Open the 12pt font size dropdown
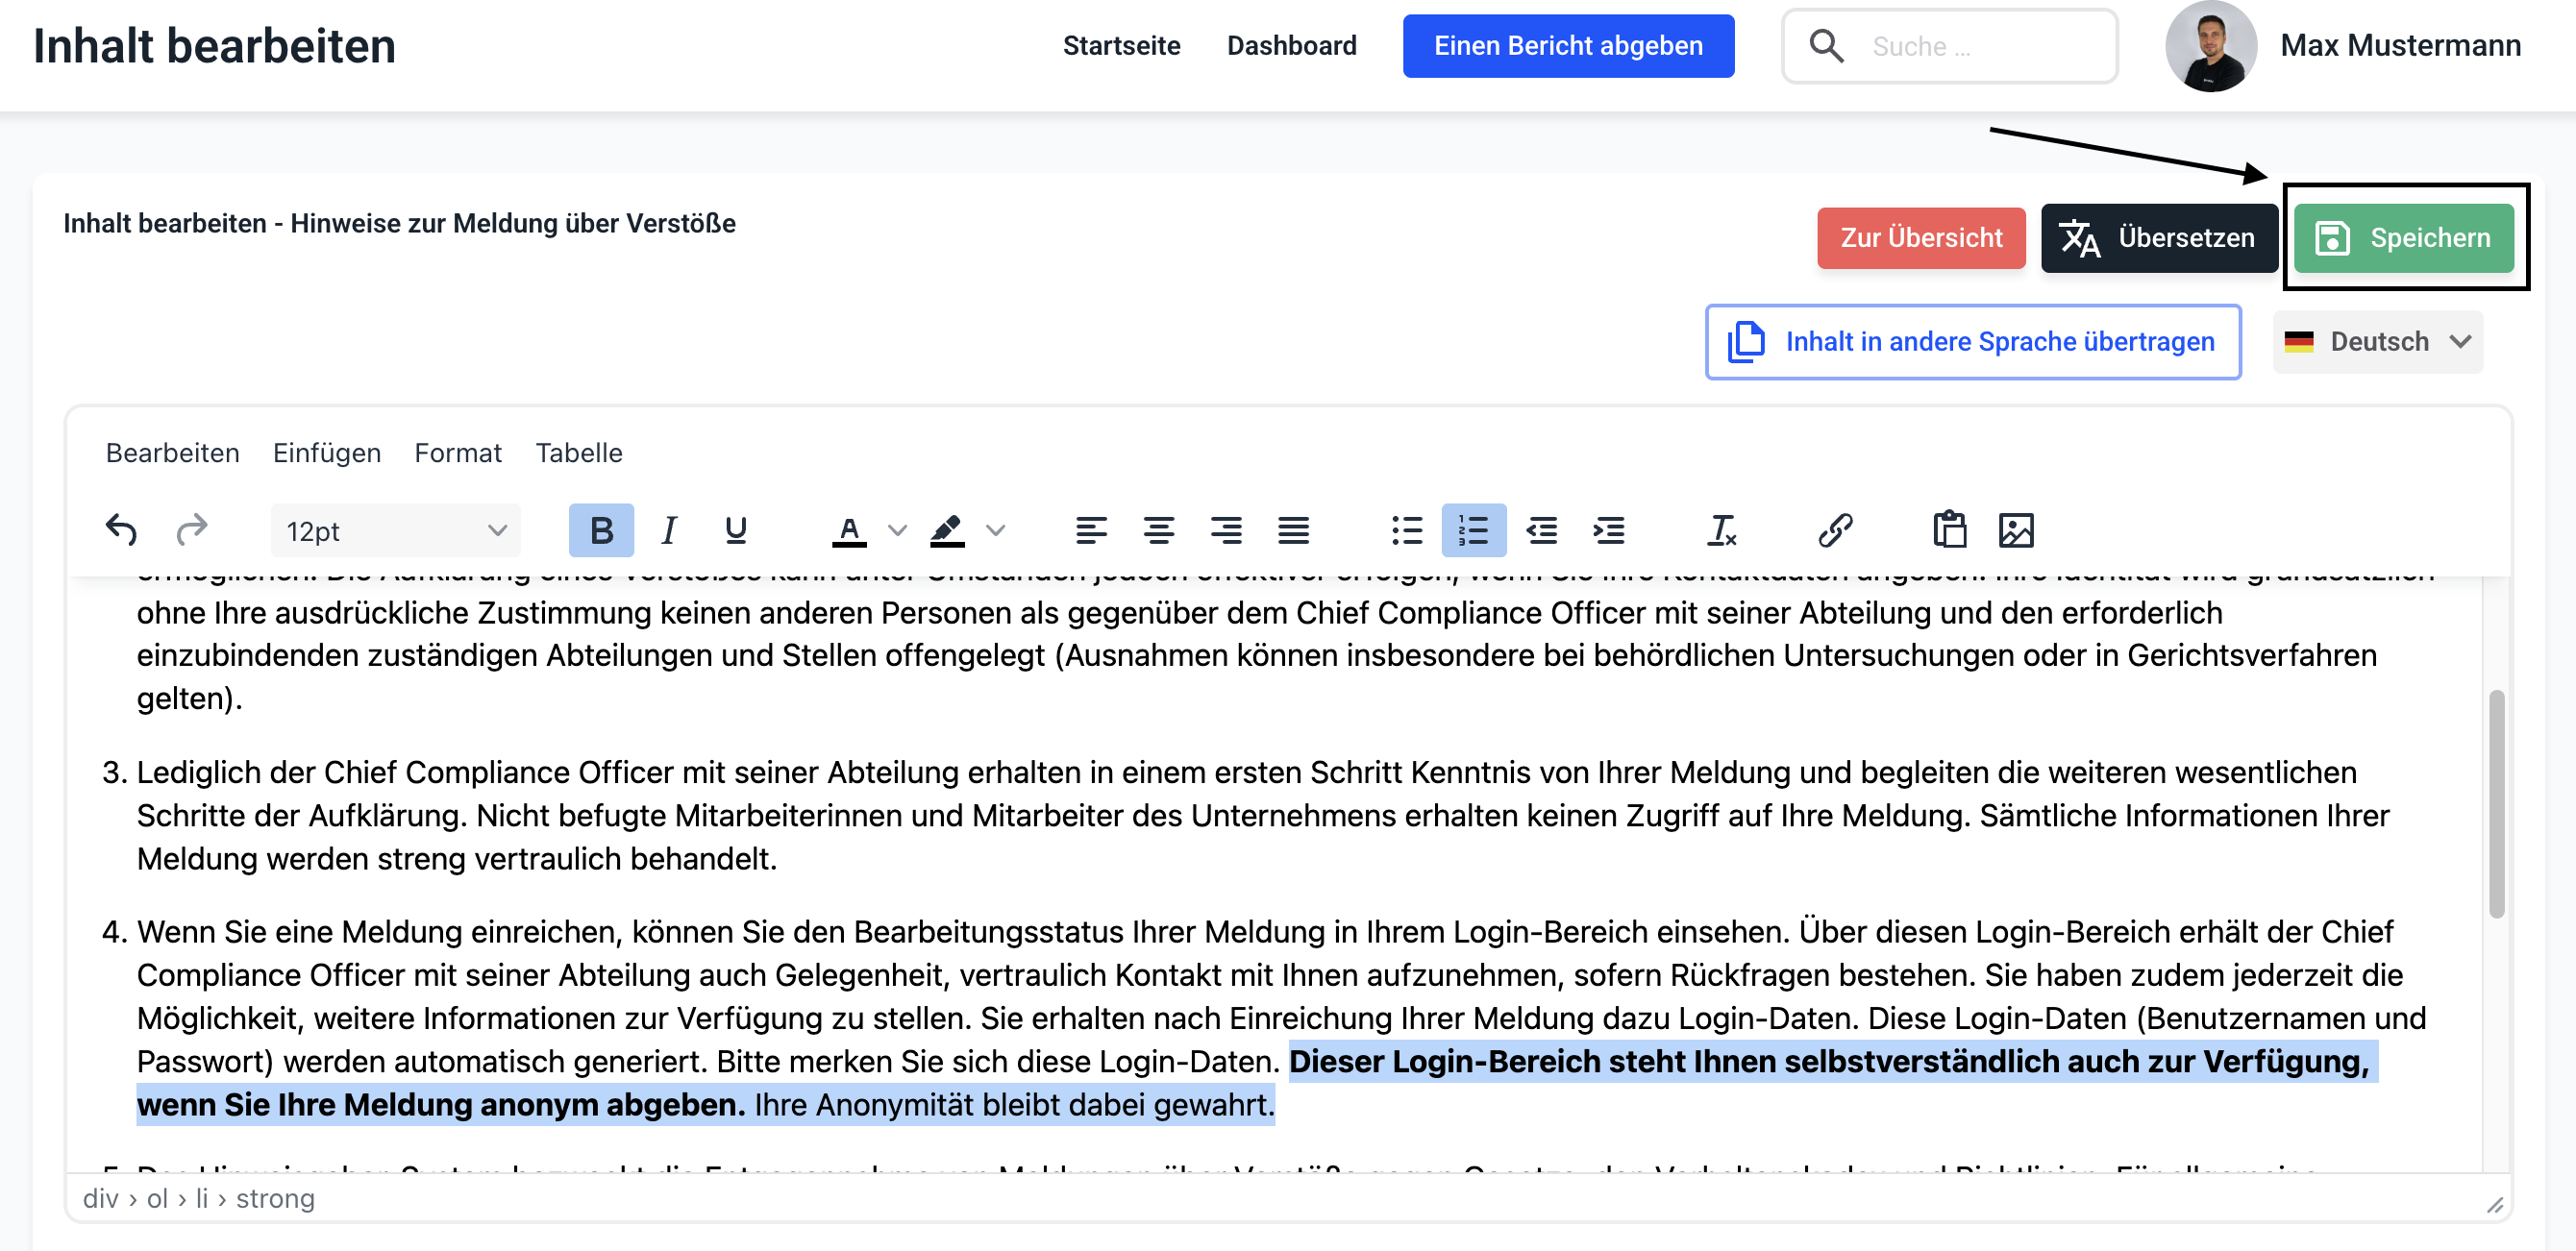 click(x=395, y=531)
